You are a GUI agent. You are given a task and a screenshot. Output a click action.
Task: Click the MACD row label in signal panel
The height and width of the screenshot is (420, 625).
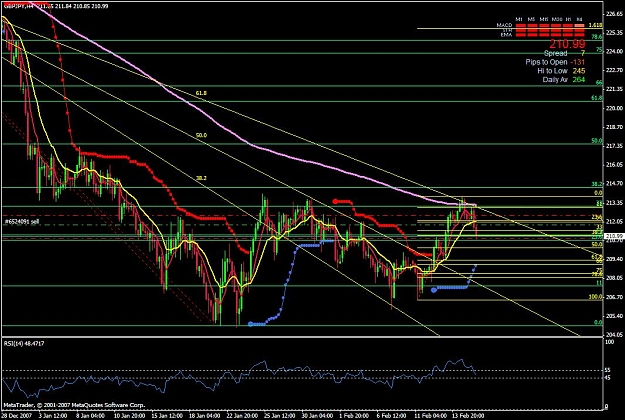(x=504, y=26)
